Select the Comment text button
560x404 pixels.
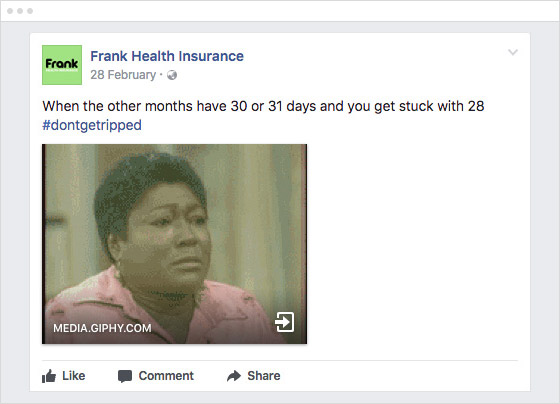point(166,376)
